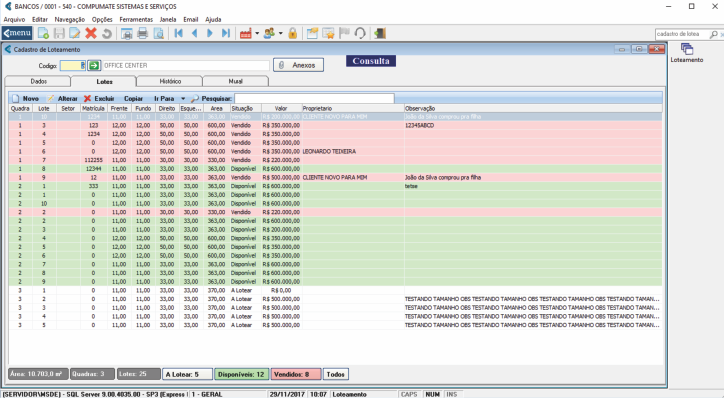Click the exit door icon
This screenshot has height=398, width=724.
[x=380, y=33]
